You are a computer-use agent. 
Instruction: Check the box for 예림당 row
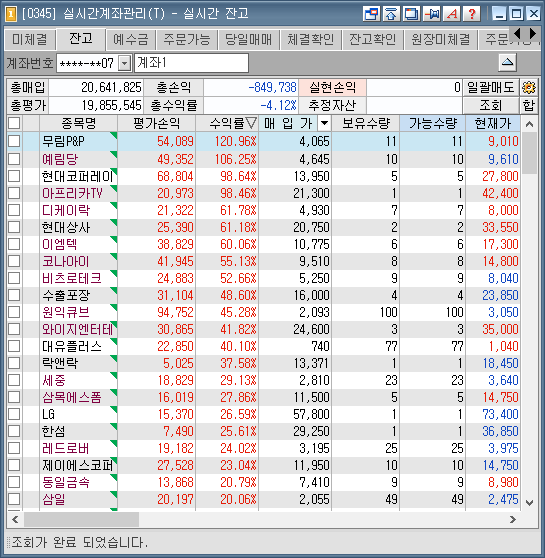pos(14,158)
